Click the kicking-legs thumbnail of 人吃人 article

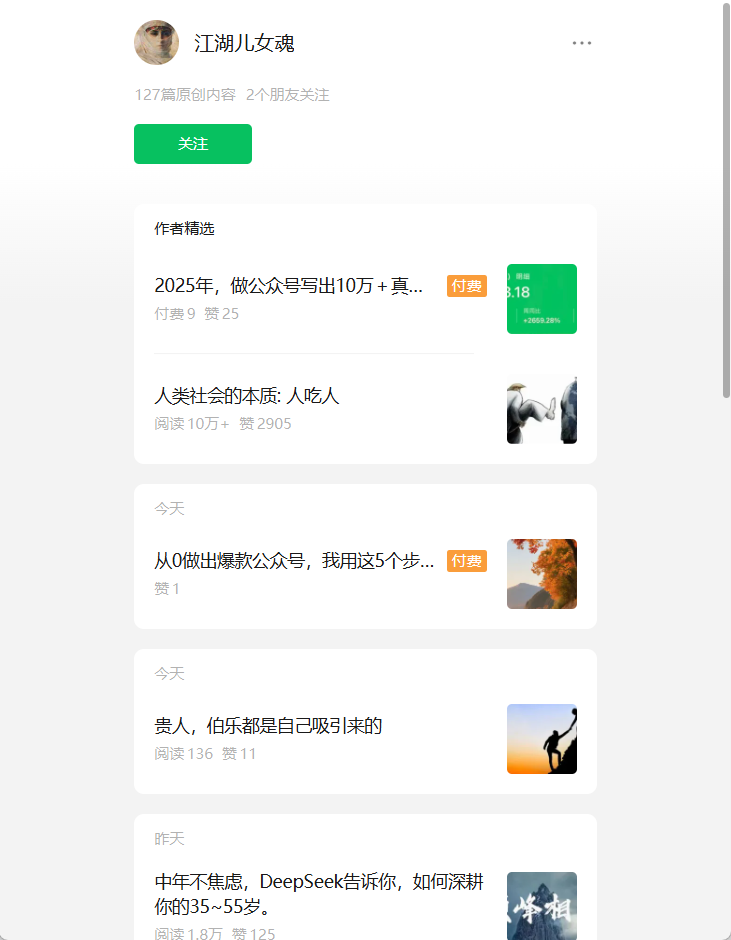(542, 409)
